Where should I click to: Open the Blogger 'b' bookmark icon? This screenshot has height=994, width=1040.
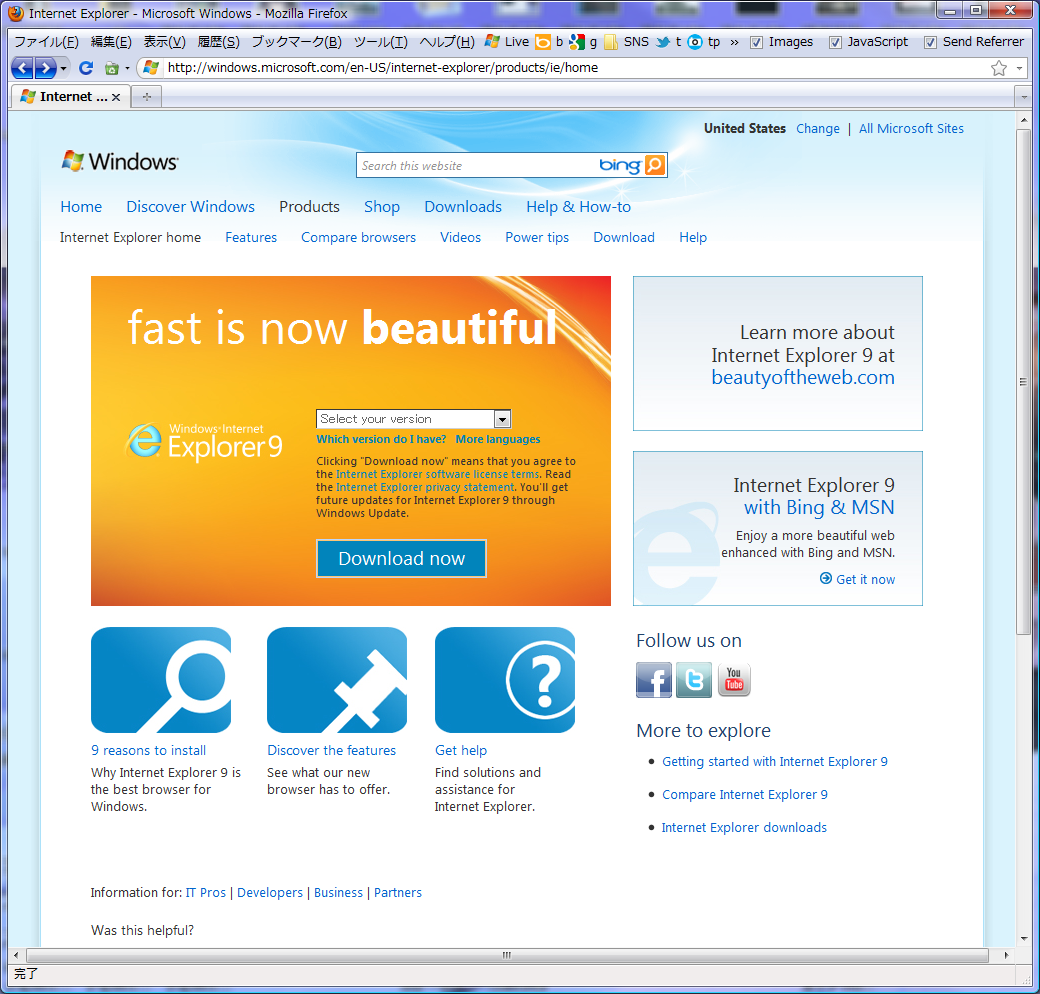click(x=549, y=42)
